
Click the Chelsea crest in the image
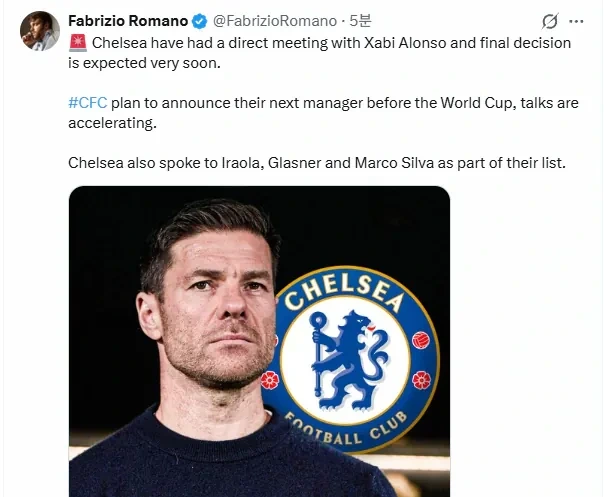(351, 358)
